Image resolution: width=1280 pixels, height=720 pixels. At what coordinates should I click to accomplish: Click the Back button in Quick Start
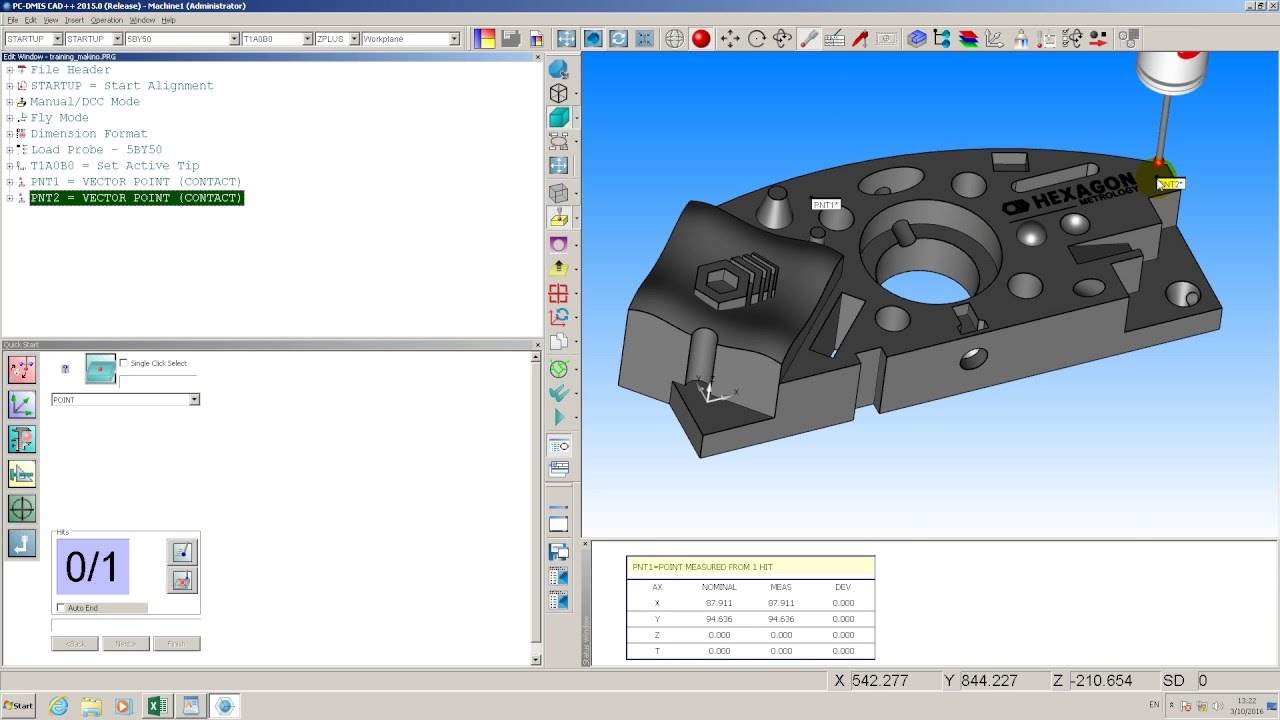(x=76, y=644)
